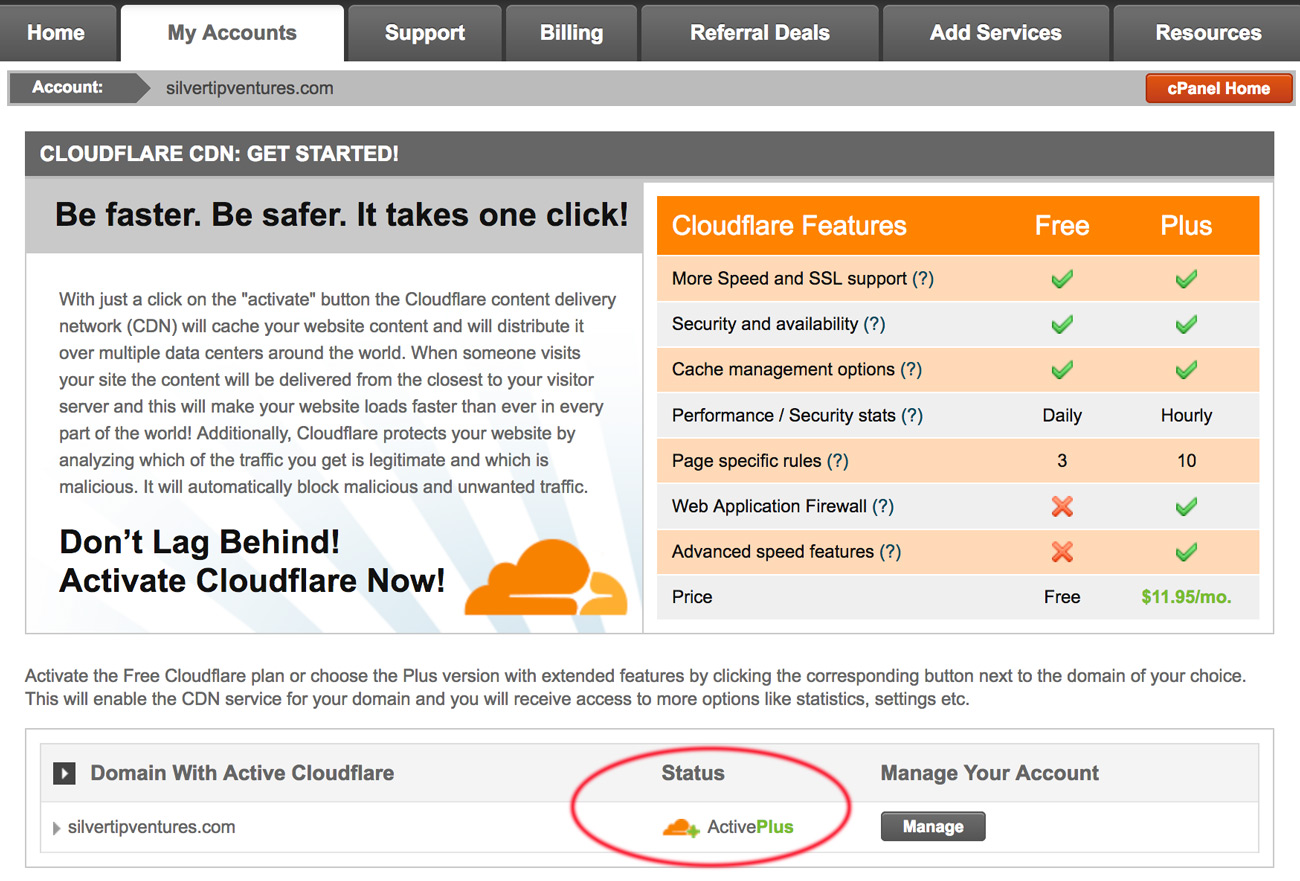Click the cPanel Home button
1300x881 pixels.
1219,88
